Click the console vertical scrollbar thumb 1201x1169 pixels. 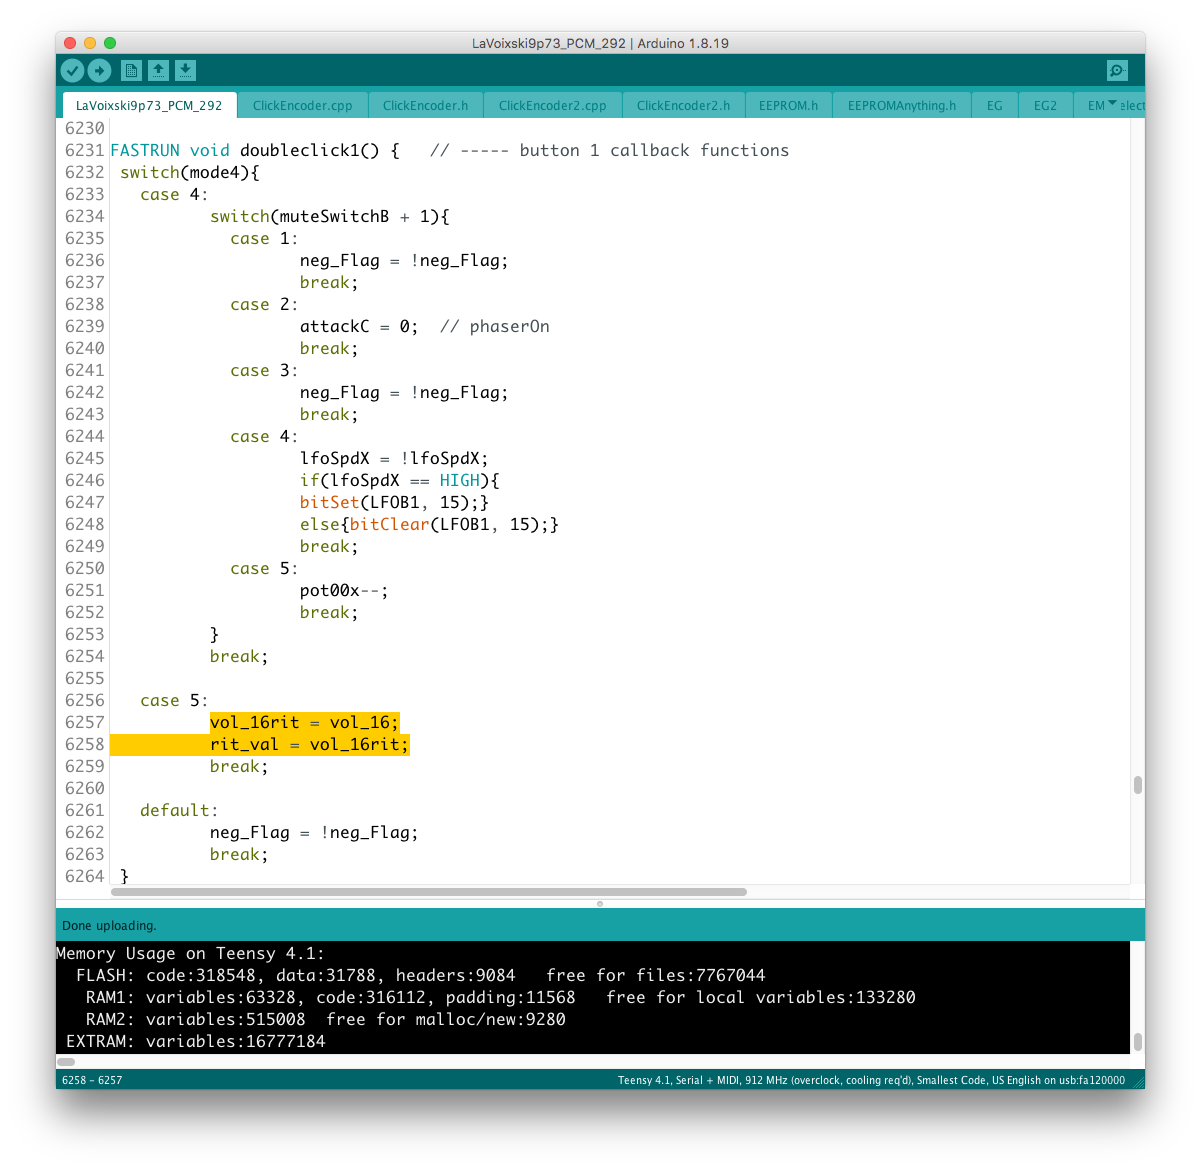tap(1137, 1041)
